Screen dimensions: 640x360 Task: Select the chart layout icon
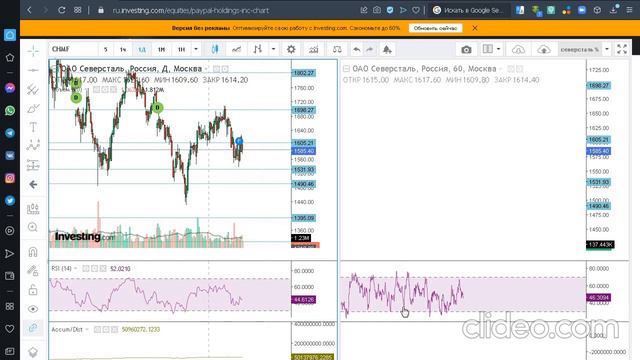(x=488, y=49)
